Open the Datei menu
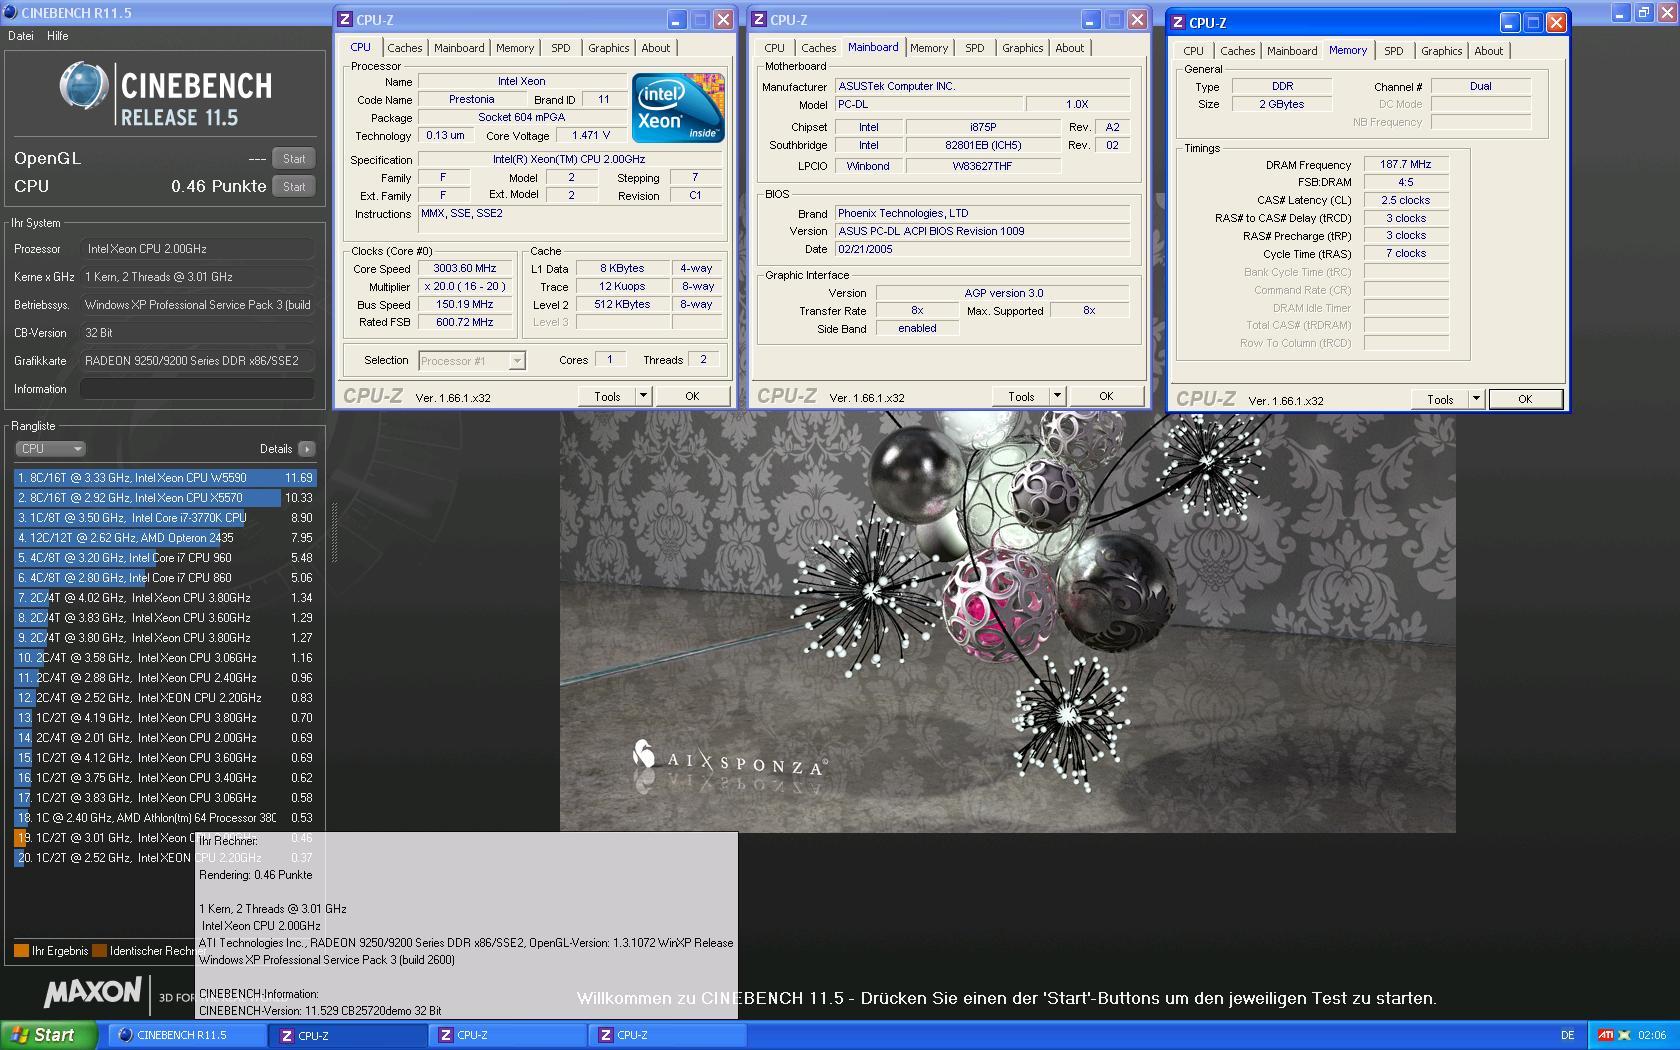 click(x=21, y=36)
